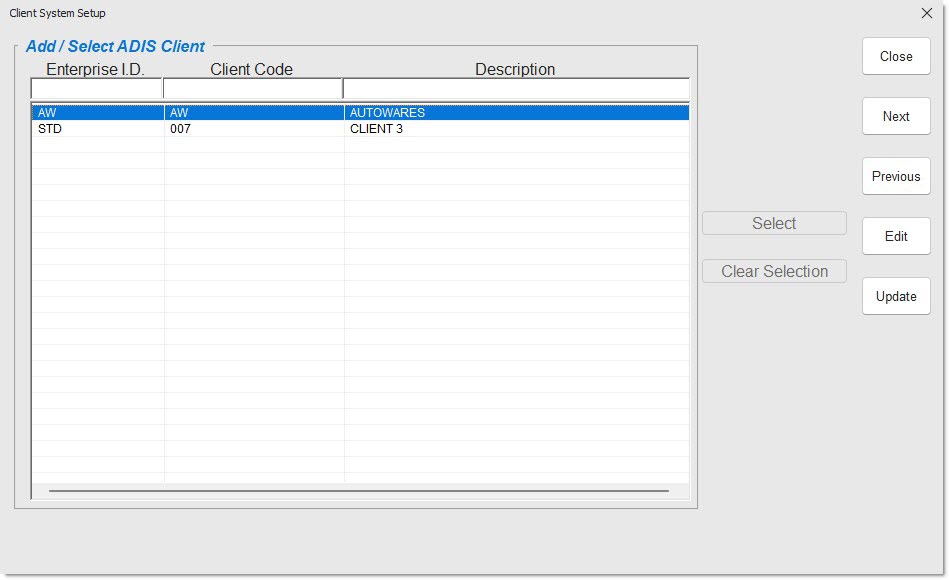Screen dimensions: 949x580
Task: Click the Clear Selection button
Action: [774, 272]
